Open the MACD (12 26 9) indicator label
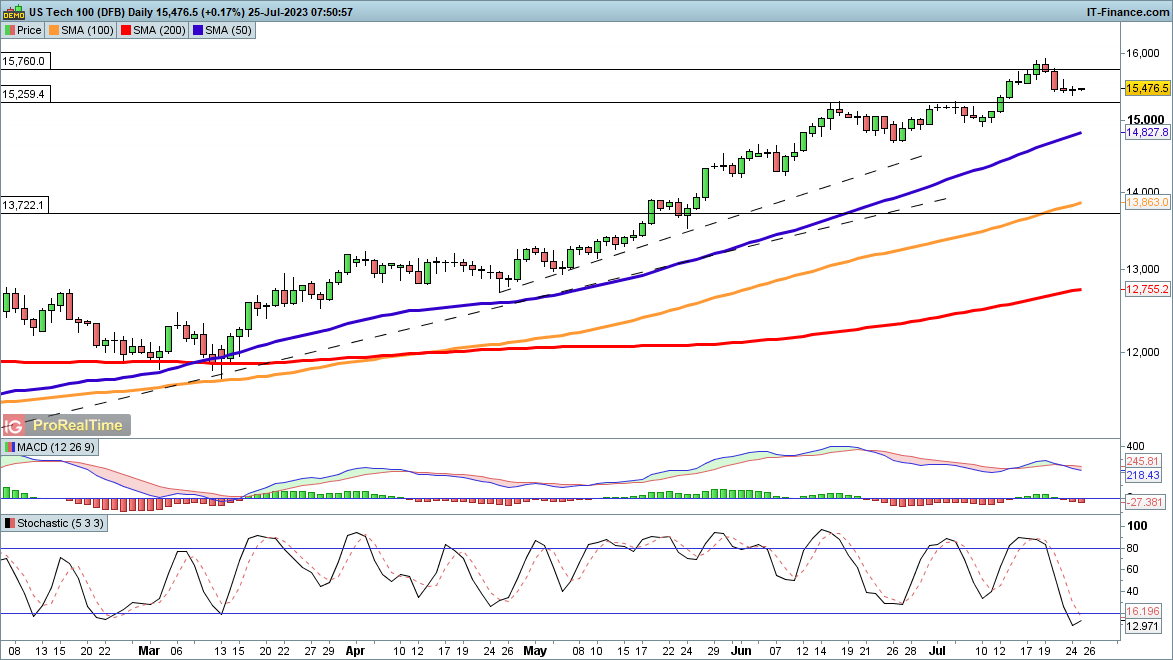Image resolution: width=1173 pixels, height=660 pixels. (50, 447)
